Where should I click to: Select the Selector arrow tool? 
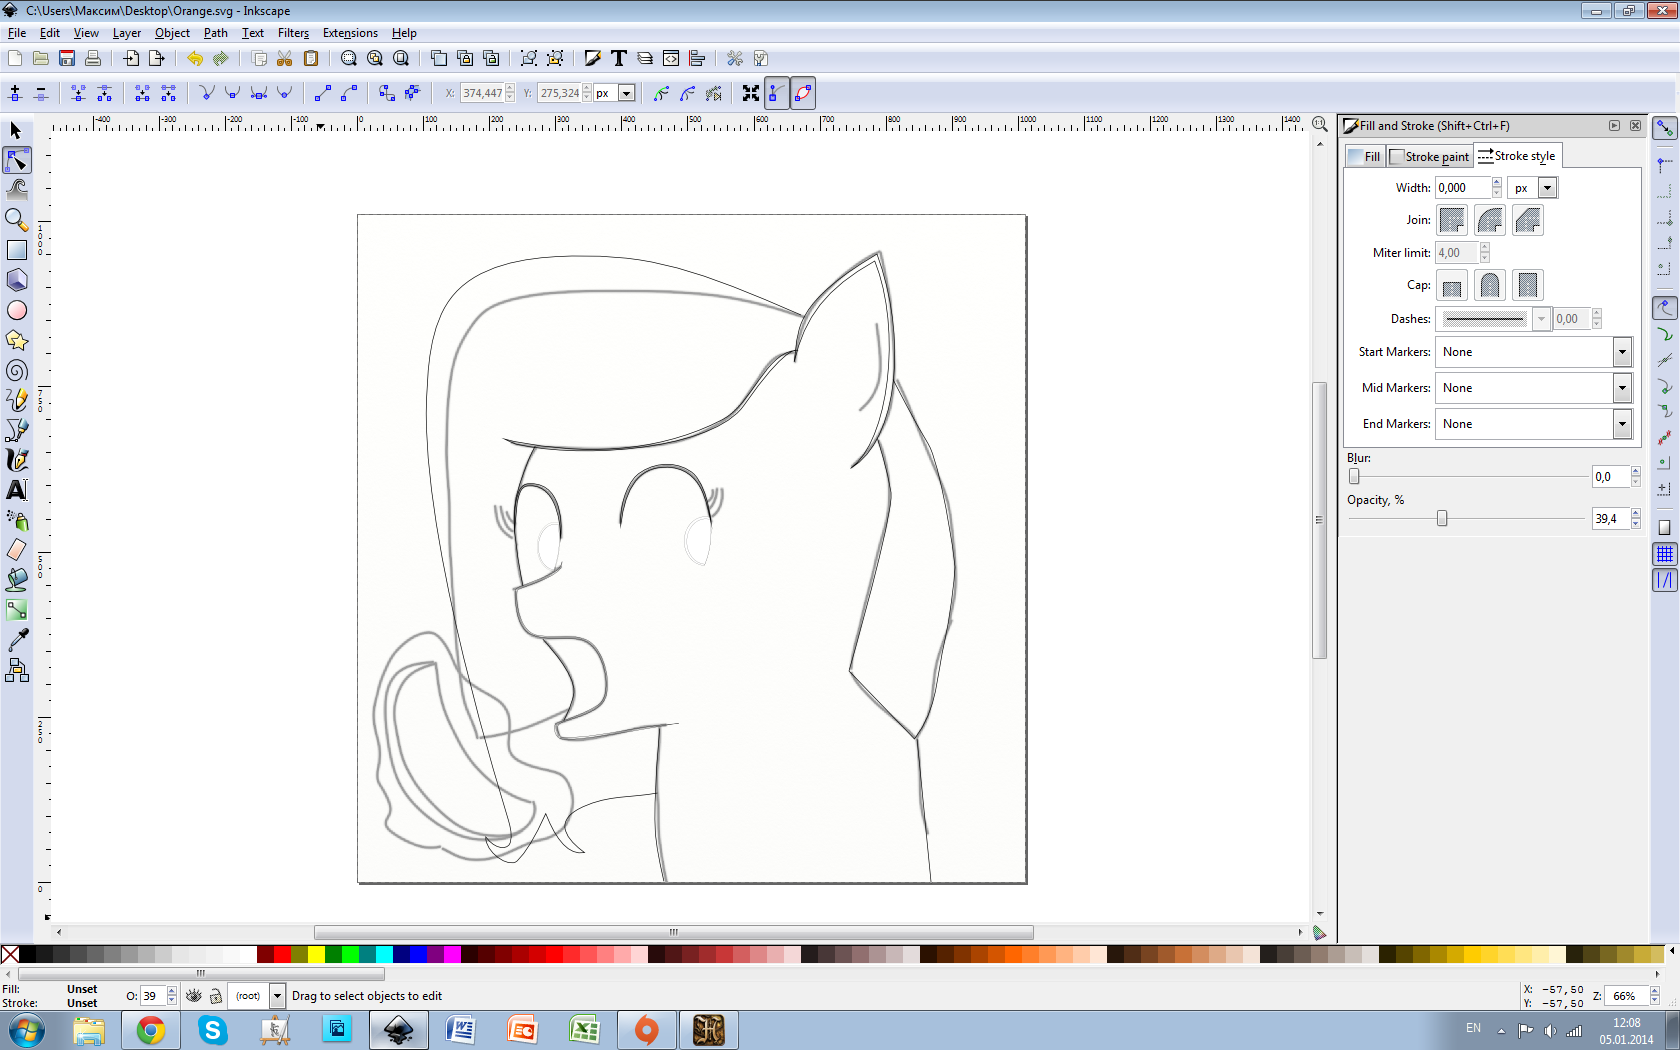(x=16, y=131)
